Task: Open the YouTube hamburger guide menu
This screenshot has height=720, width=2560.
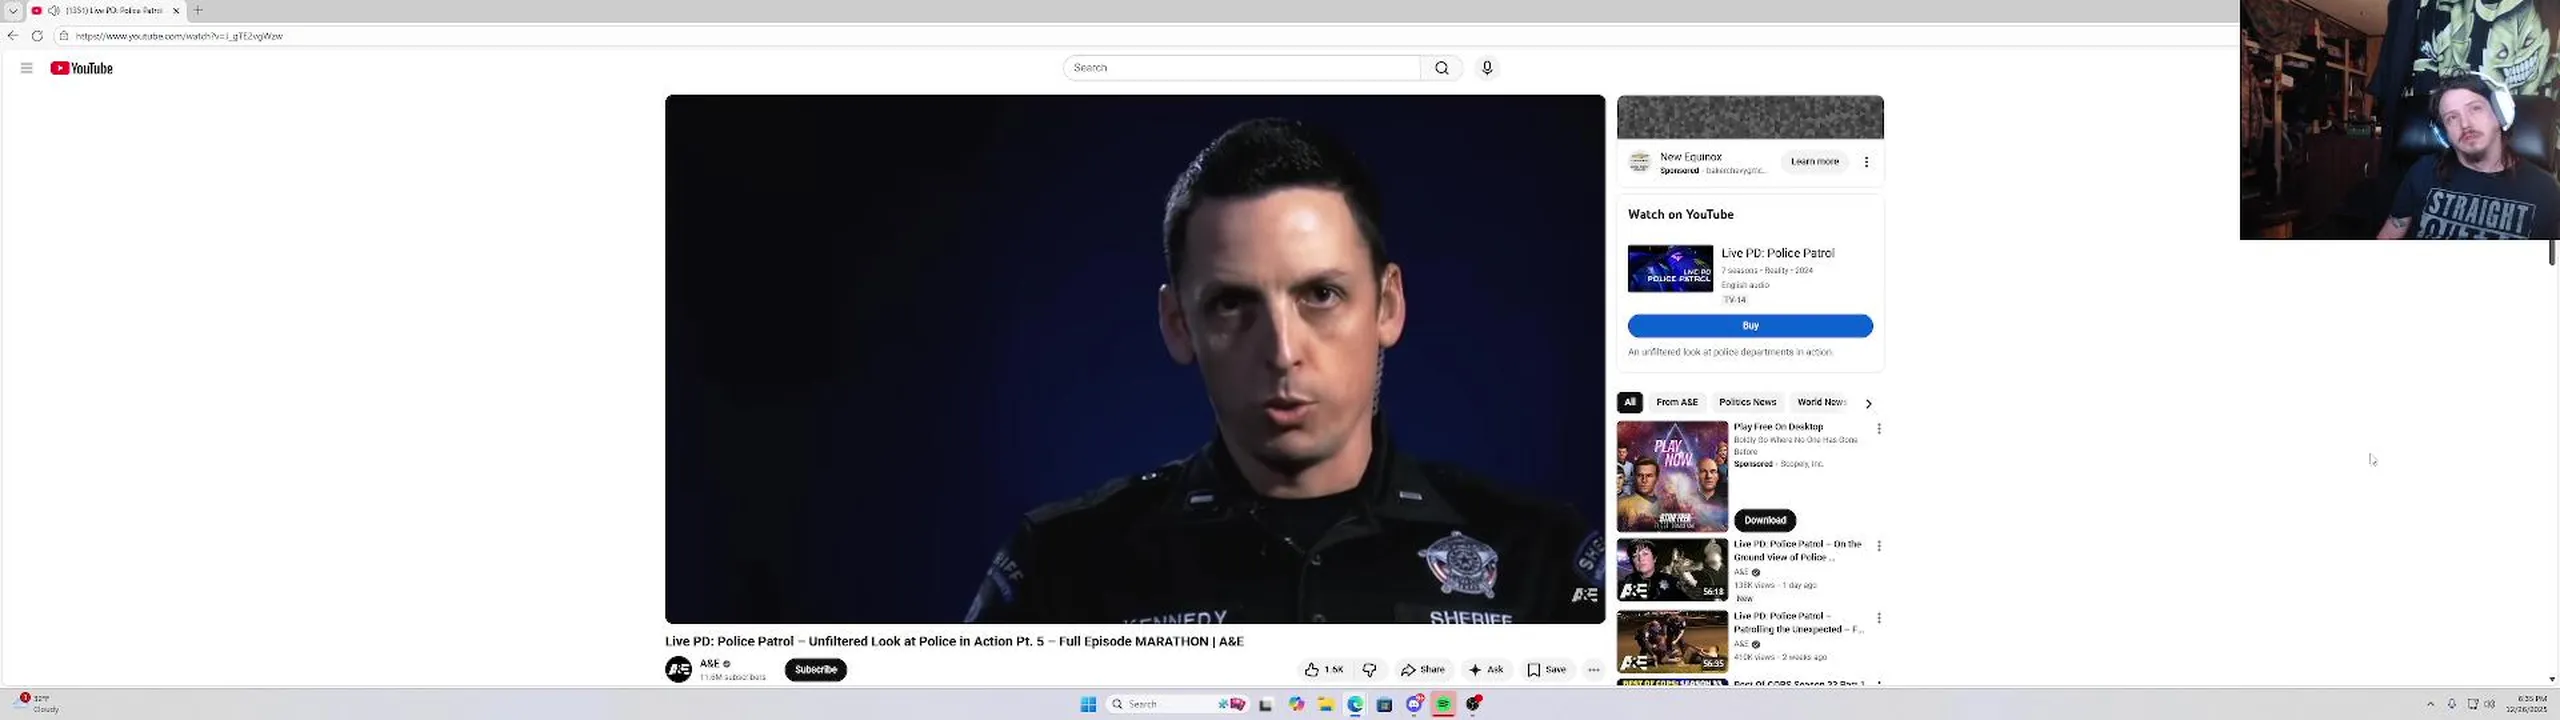Action: (x=27, y=68)
